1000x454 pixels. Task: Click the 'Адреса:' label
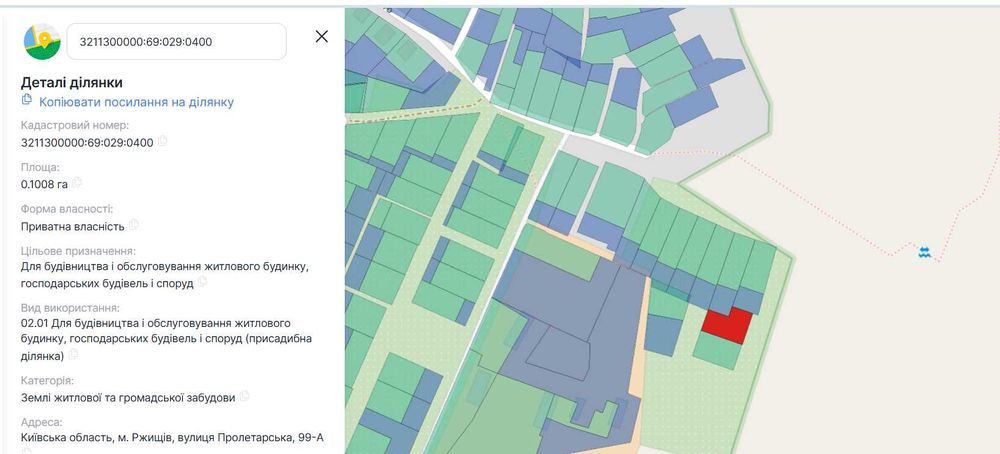41,422
